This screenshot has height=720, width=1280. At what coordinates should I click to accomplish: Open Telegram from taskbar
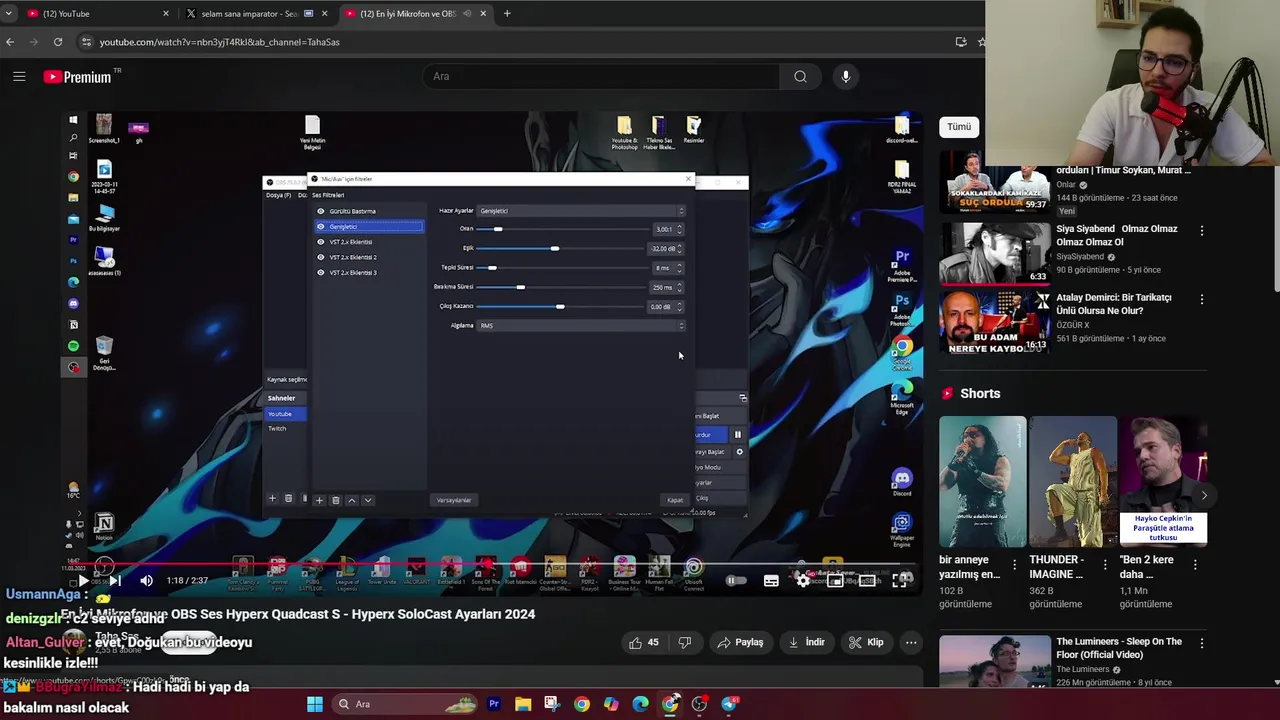pyautogui.click(x=729, y=704)
